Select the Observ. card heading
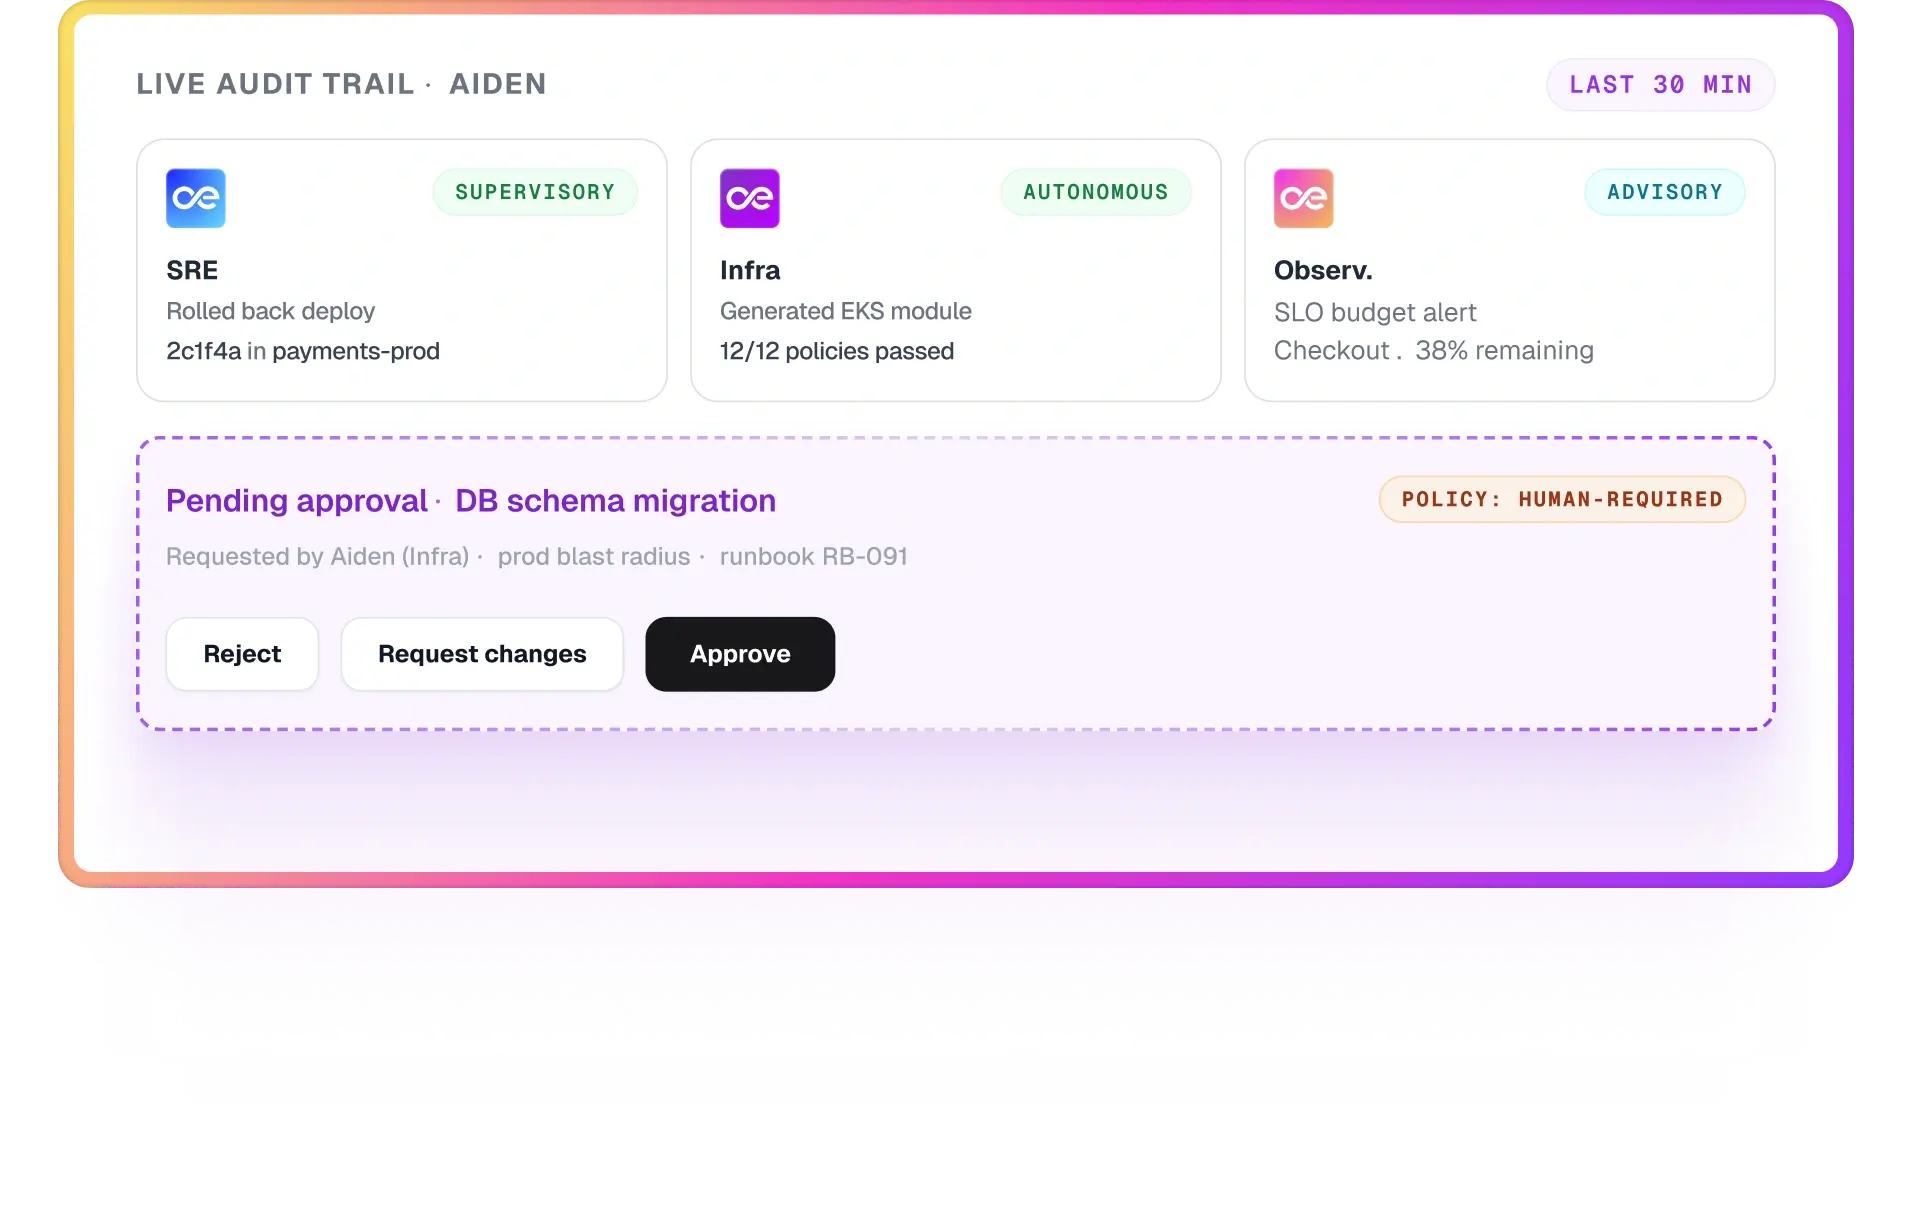Image resolution: width=1912 pixels, height=1206 pixels. (1323, 270)
